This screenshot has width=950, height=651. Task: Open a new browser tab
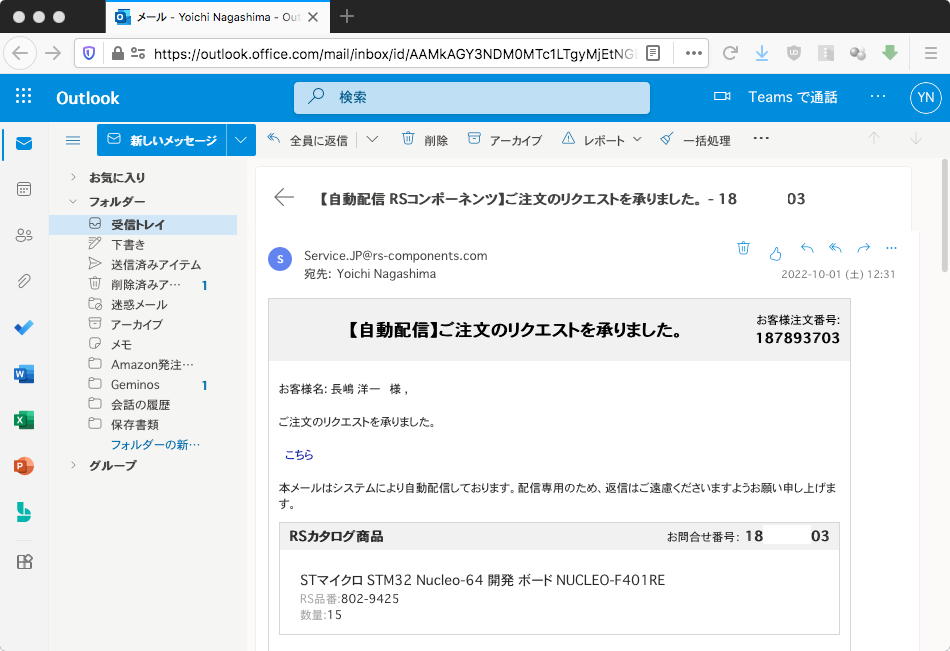coord(347,16)
